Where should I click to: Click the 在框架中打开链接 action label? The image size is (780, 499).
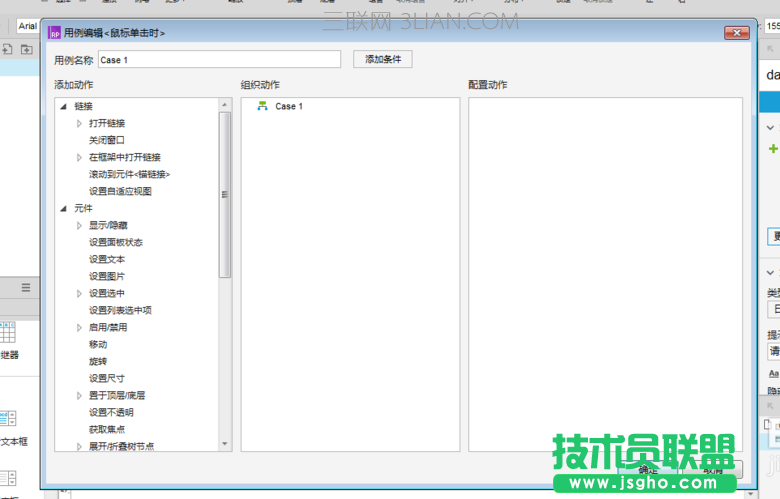click(x=124, y=157)
